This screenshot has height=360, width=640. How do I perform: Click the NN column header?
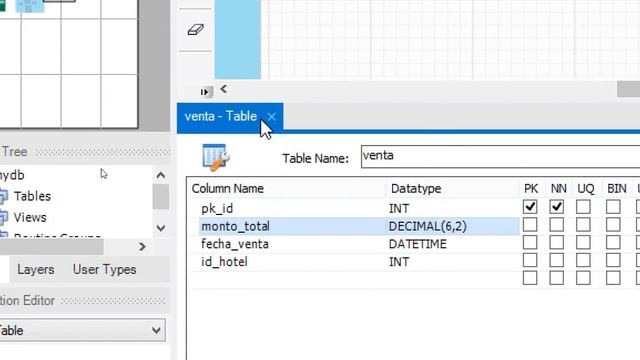pyautogui.click(x=558, y=189)
